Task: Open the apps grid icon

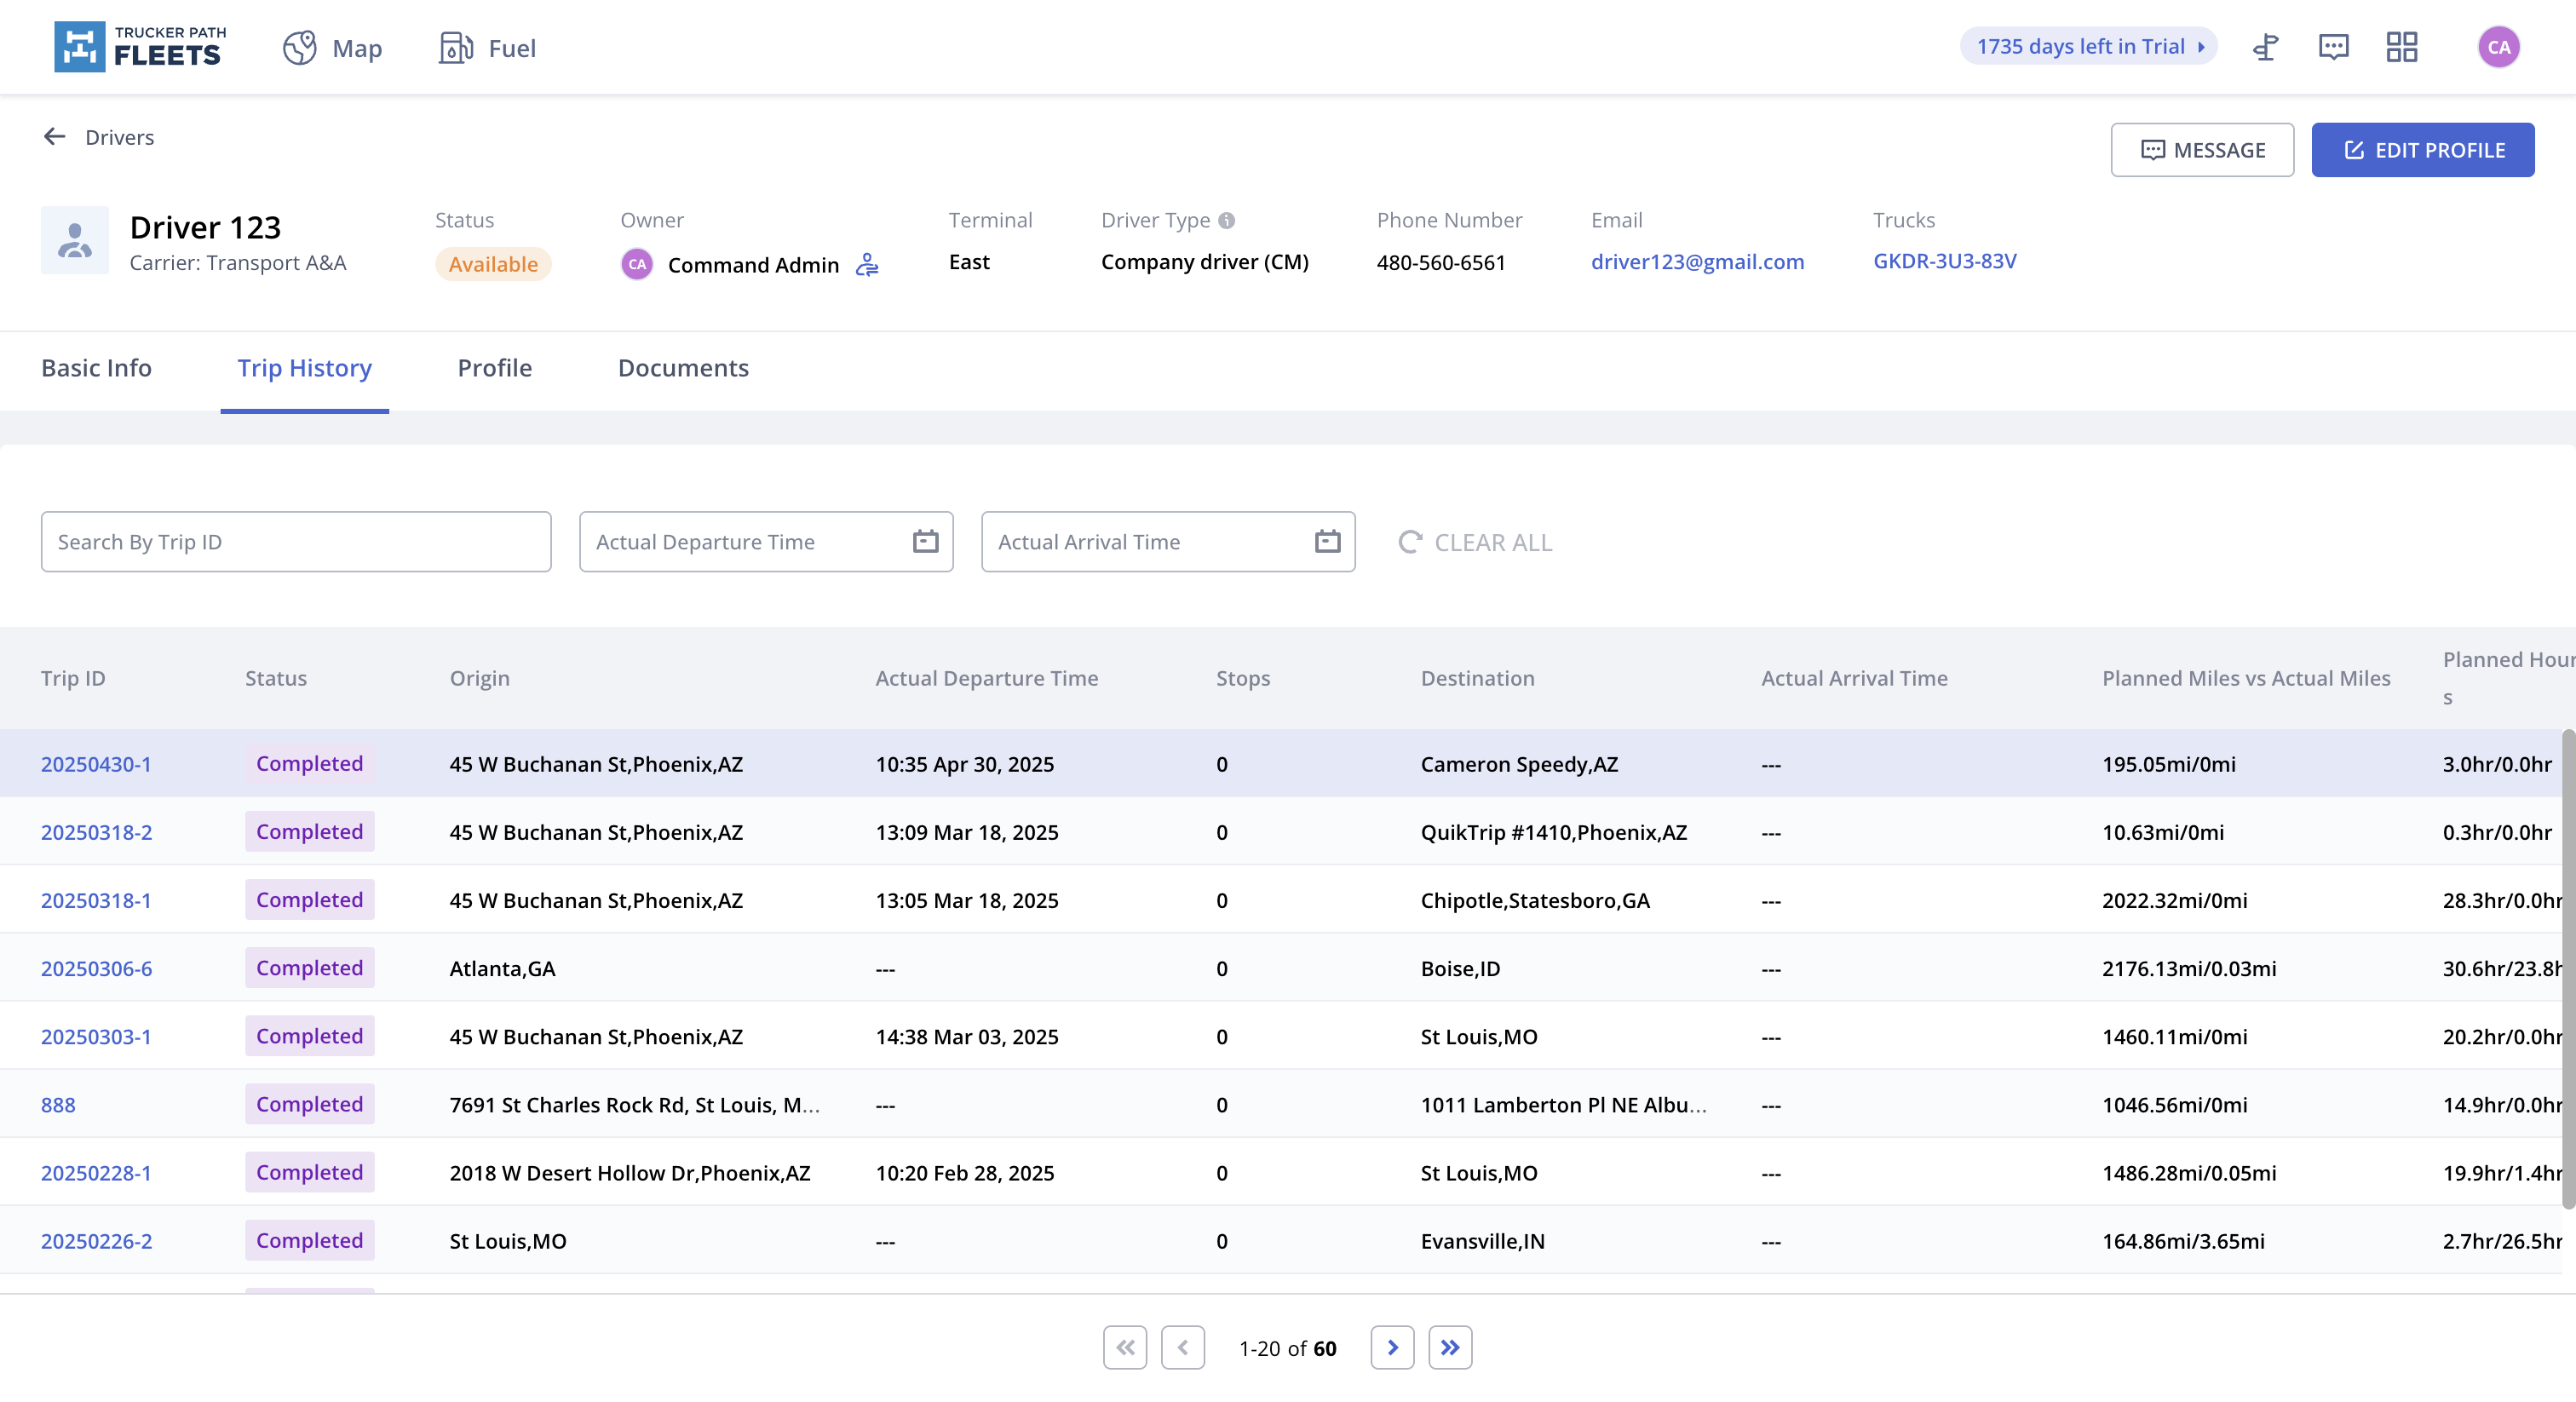Action: [x=2401, y=47]
